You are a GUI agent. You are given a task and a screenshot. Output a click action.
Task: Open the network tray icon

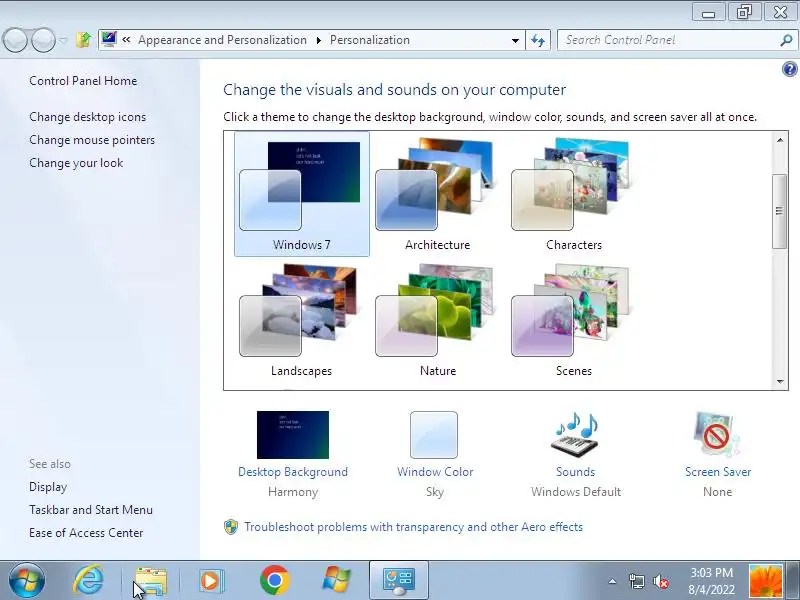click(636, 581)
